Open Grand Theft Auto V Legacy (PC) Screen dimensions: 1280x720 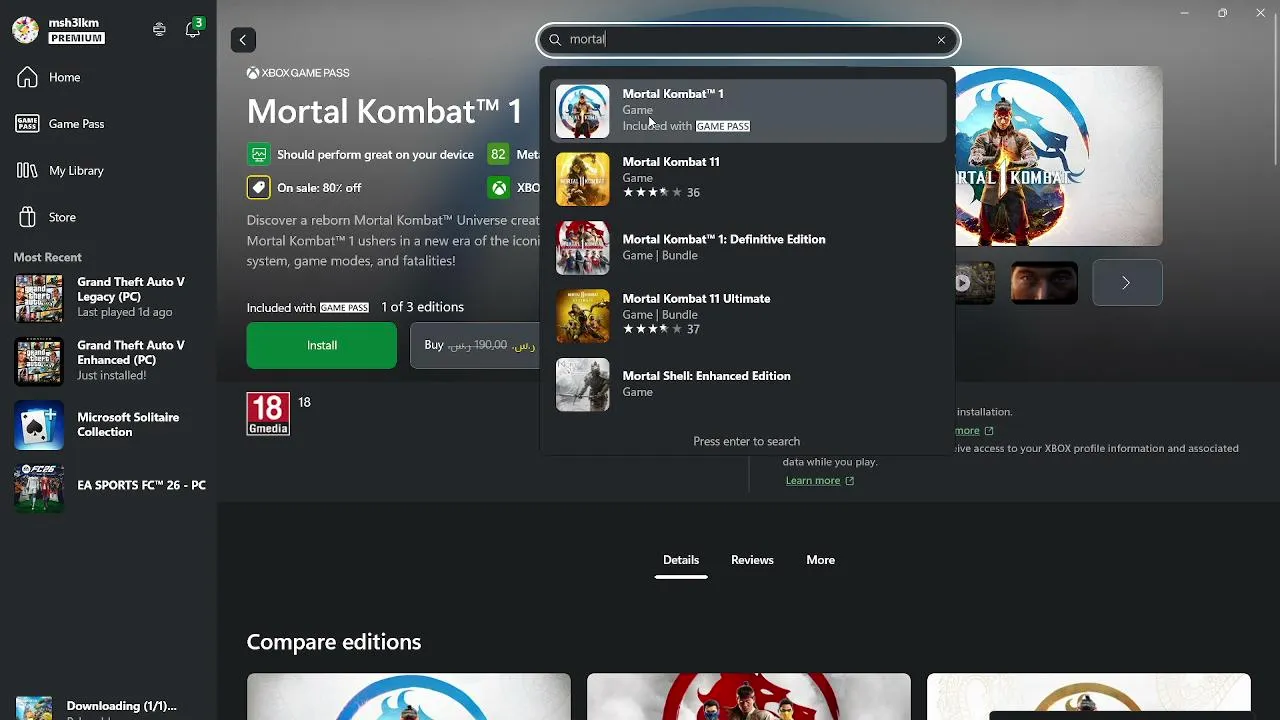coord(108,297)
